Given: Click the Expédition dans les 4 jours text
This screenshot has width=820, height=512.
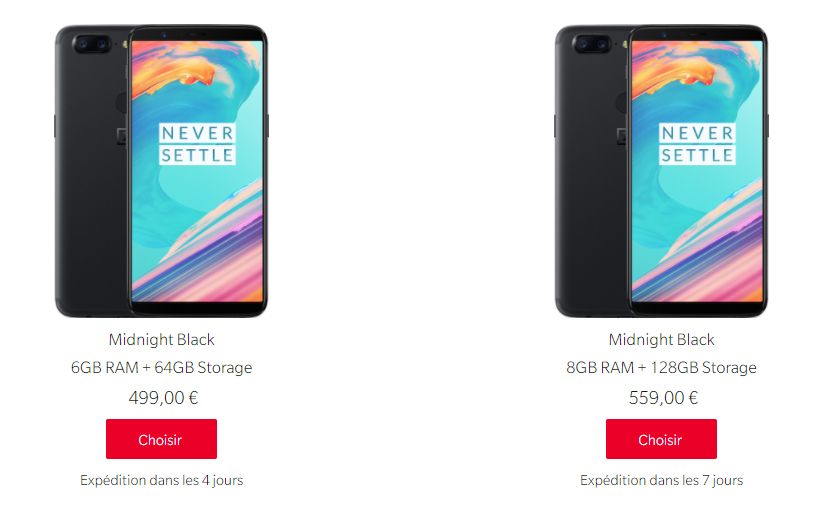Looking at the screenshot, I should pyautogui.click(x=162, y=480).
